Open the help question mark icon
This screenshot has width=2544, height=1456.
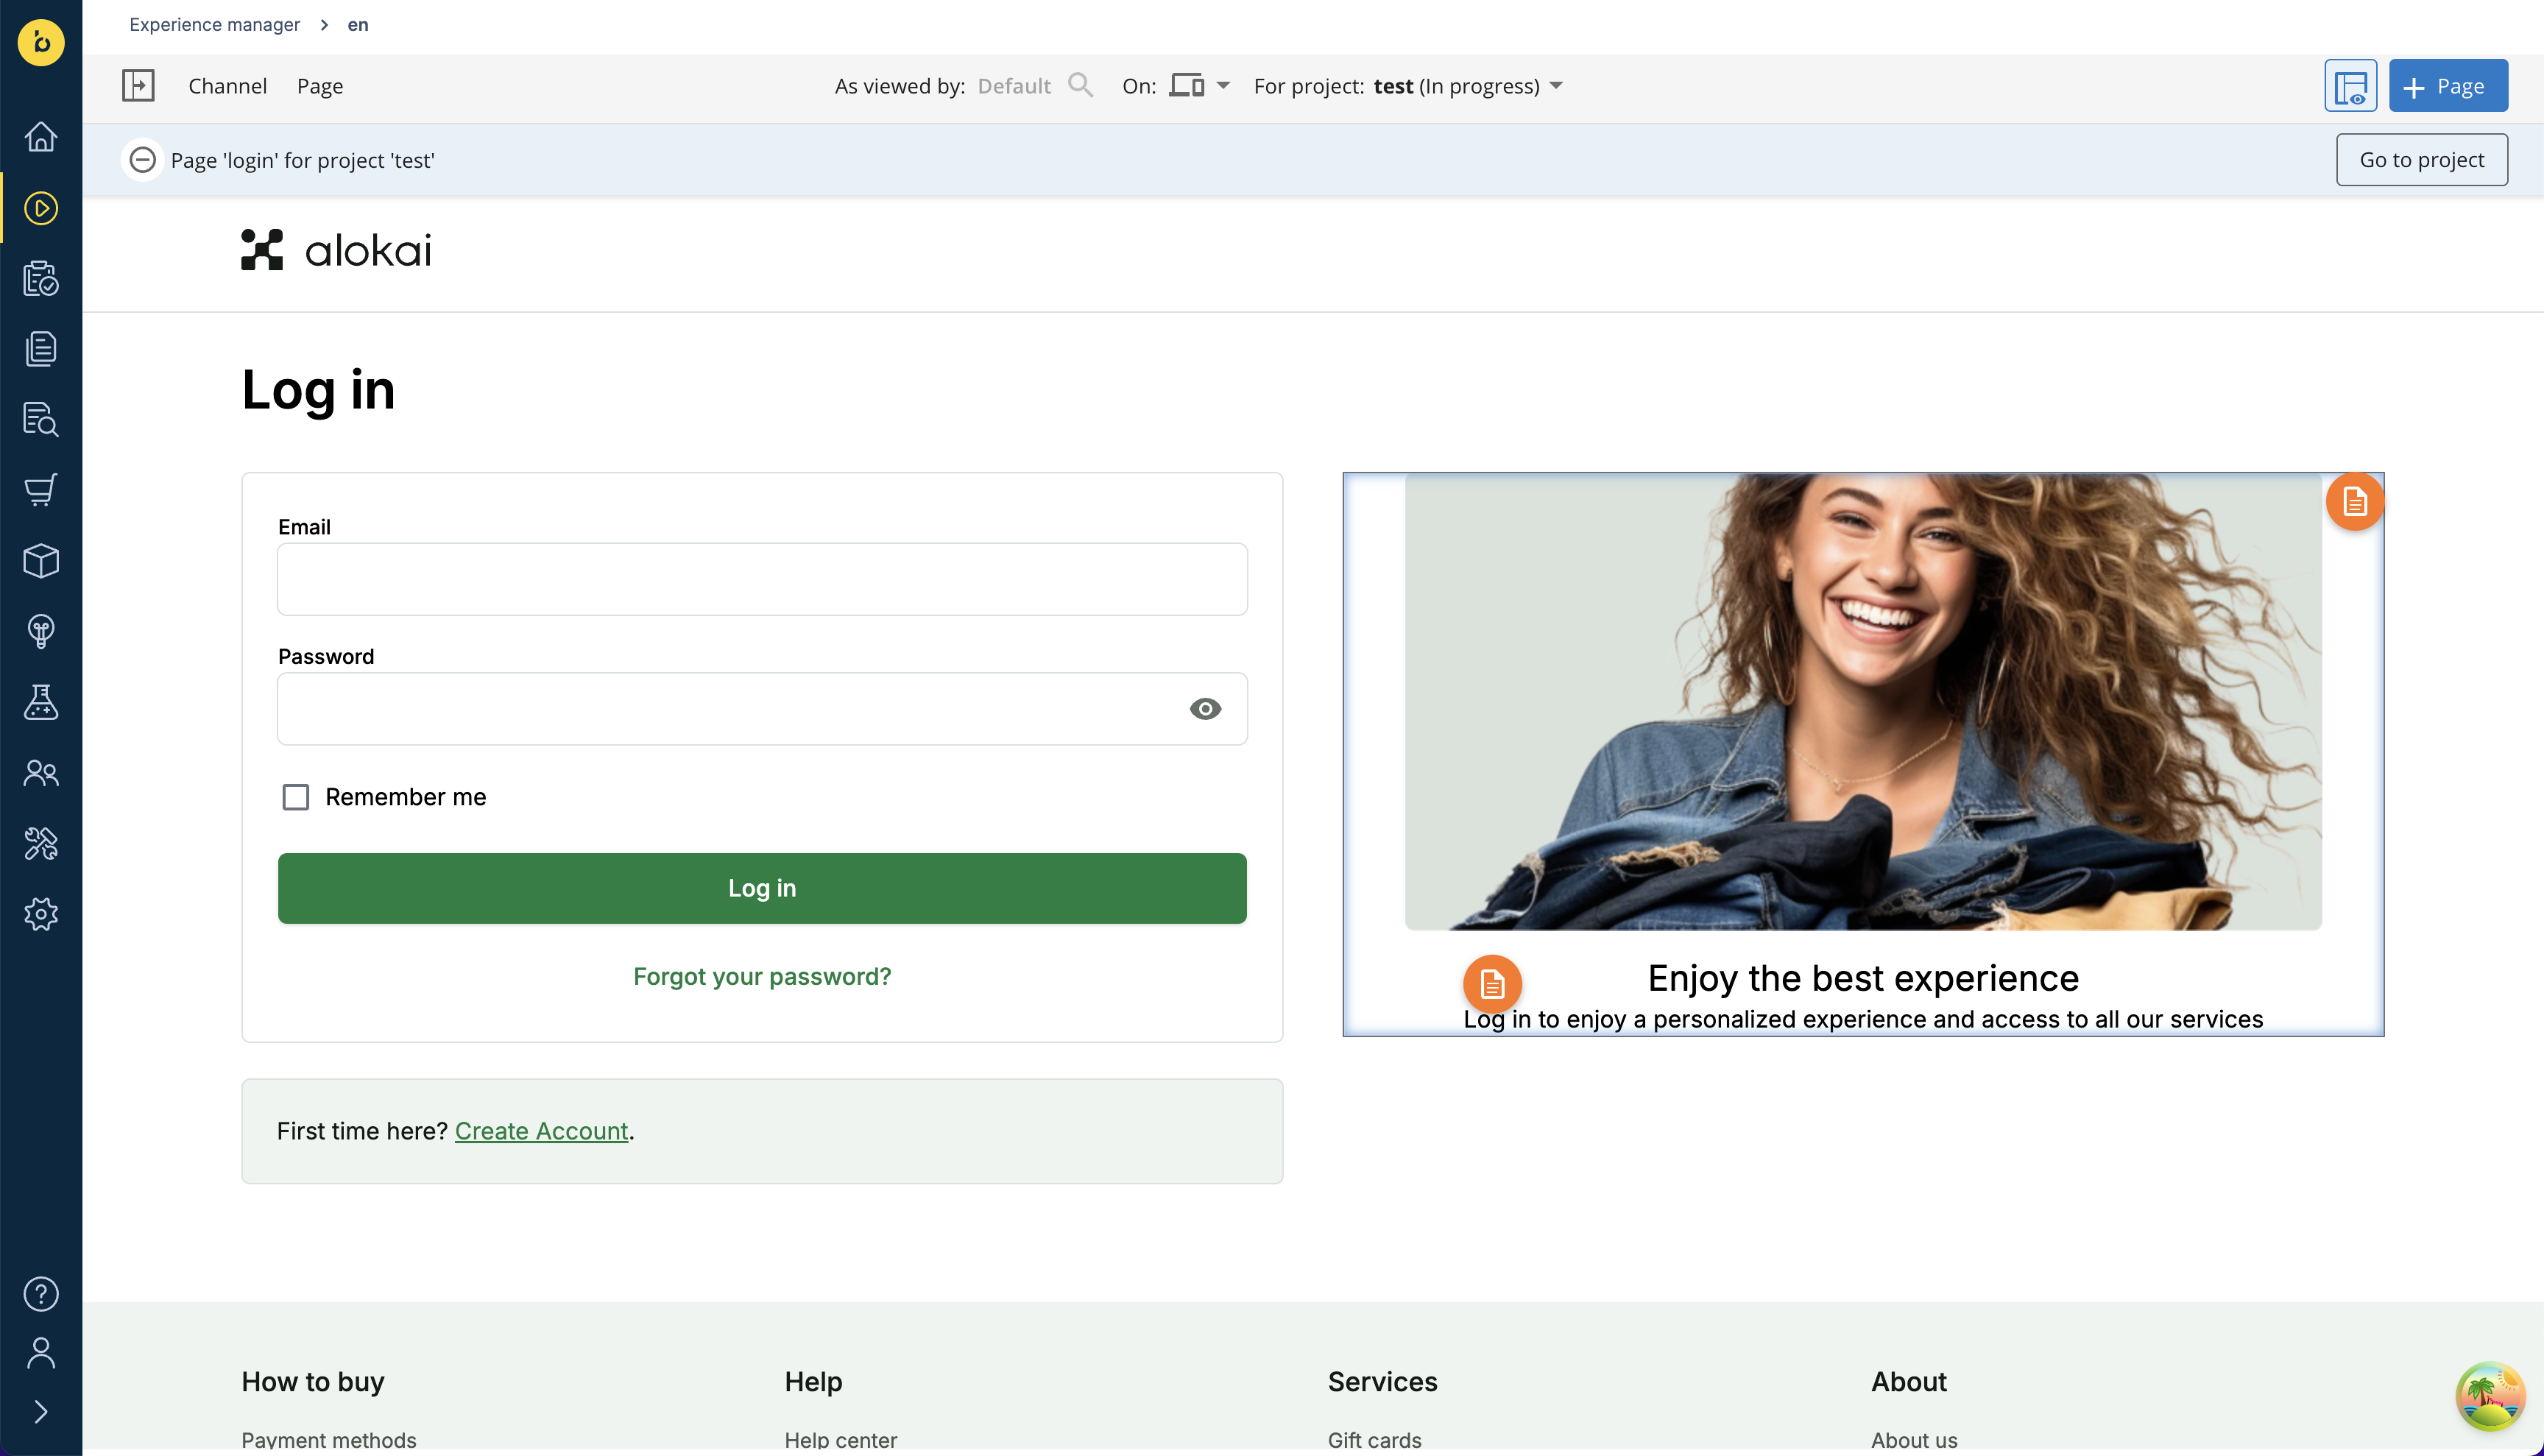coord(41,1294)
